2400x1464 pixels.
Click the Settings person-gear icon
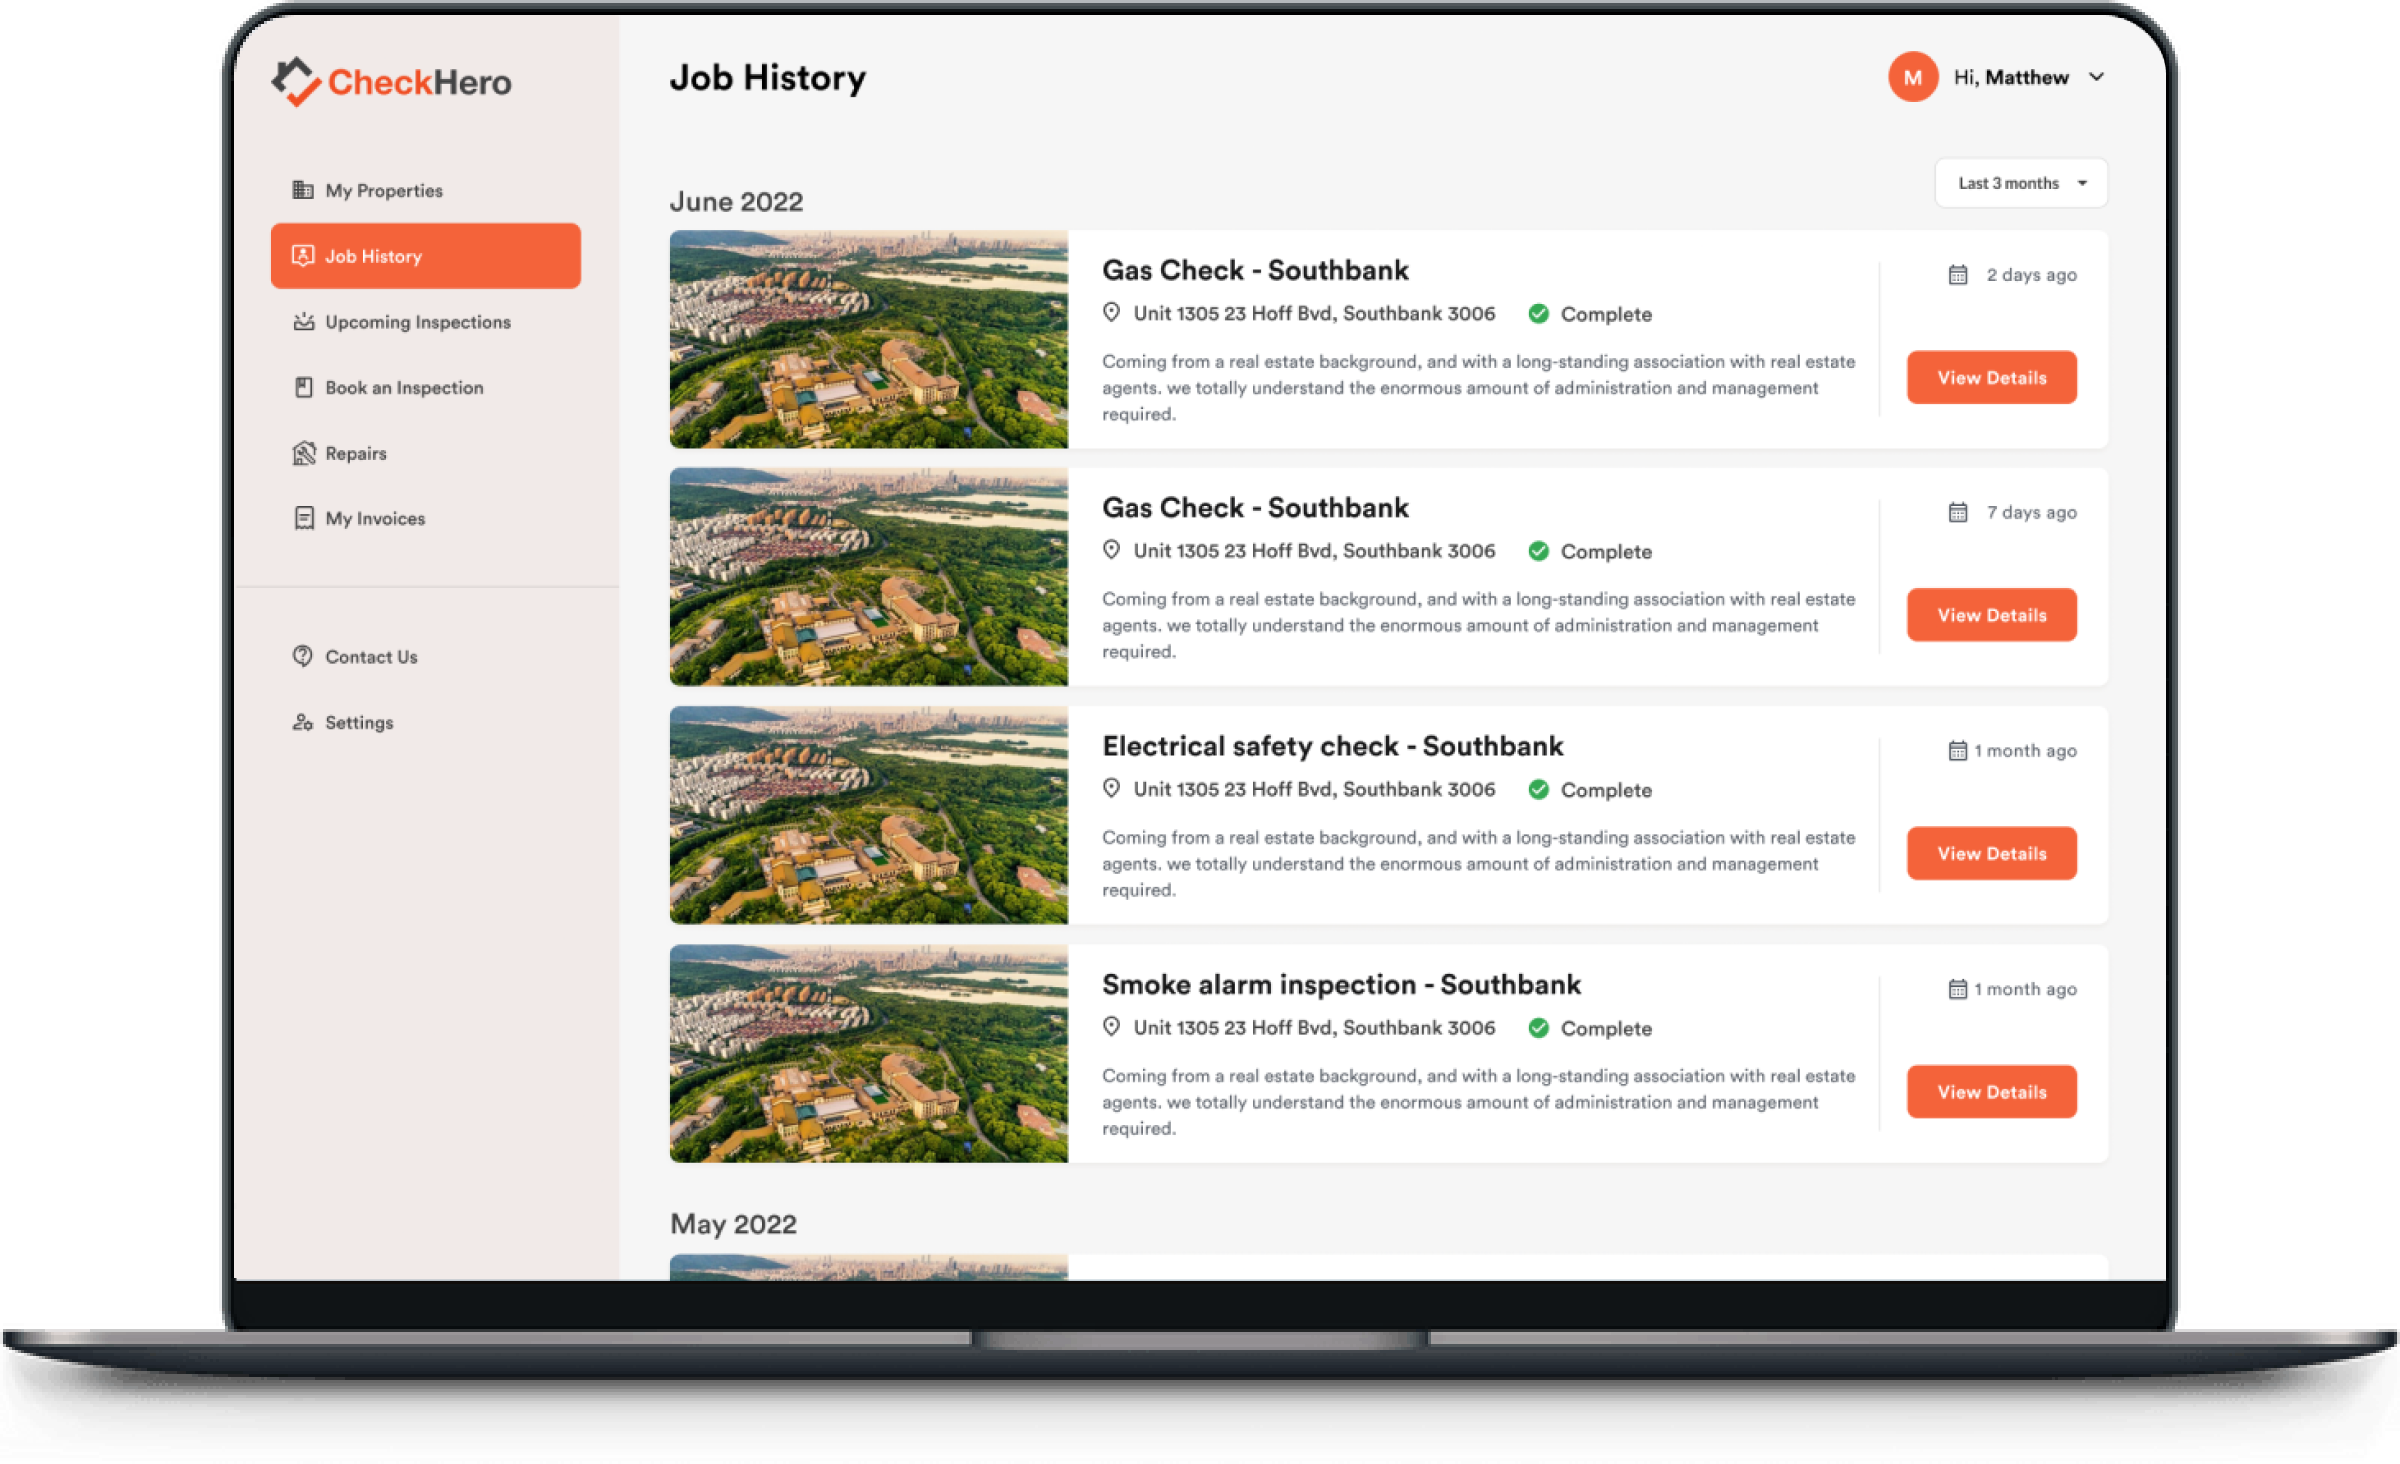(303, 722)
